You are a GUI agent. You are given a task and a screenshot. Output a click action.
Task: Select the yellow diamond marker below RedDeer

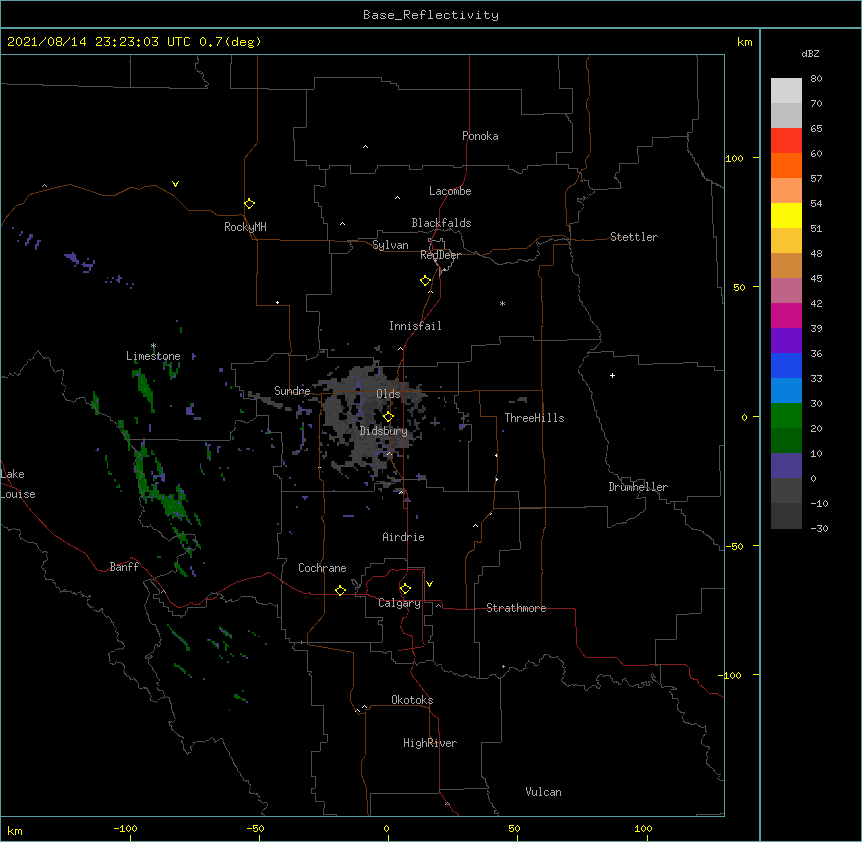tap(426, 281)
